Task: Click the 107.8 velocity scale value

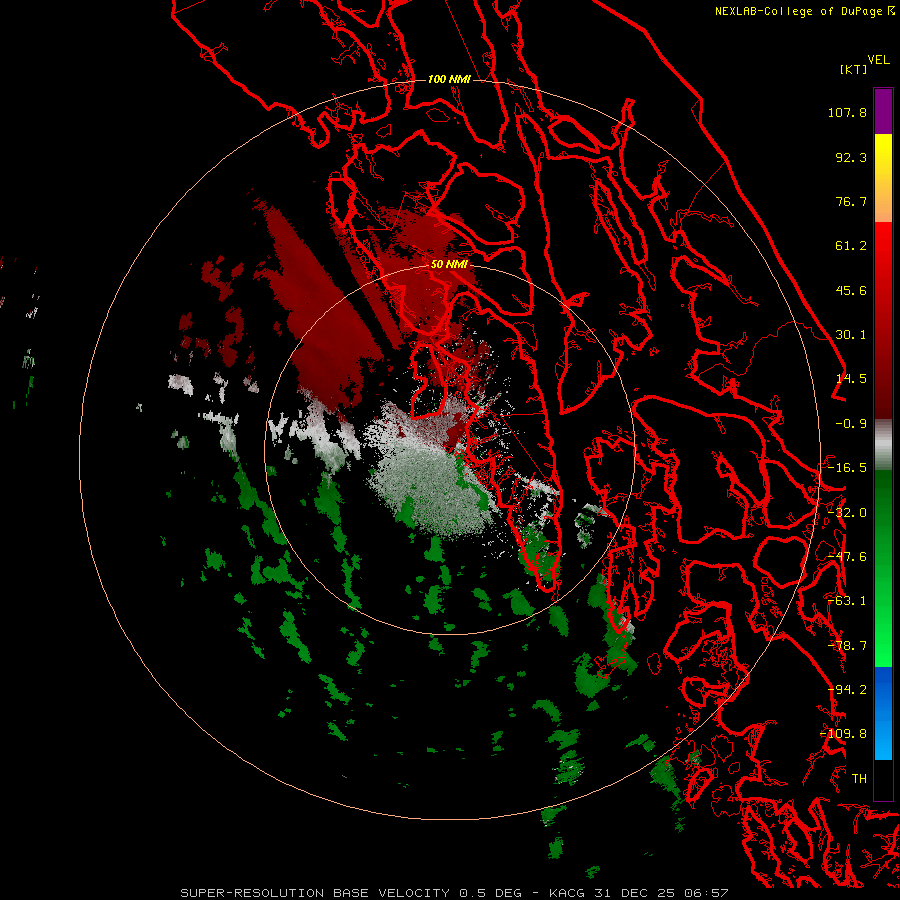Action: [x=847, y=112]
